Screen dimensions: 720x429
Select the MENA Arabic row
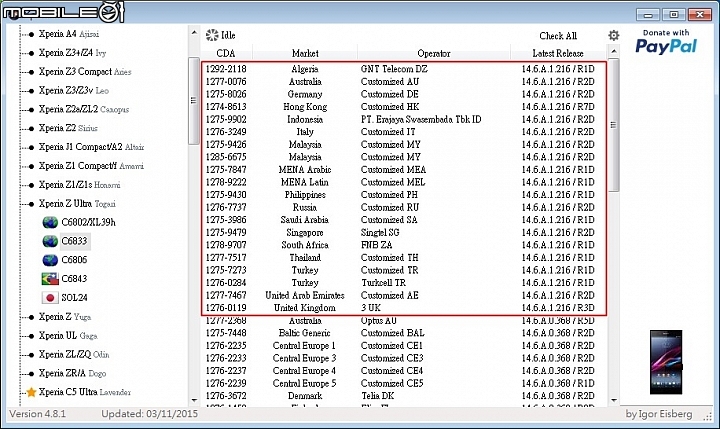[404, 169]
